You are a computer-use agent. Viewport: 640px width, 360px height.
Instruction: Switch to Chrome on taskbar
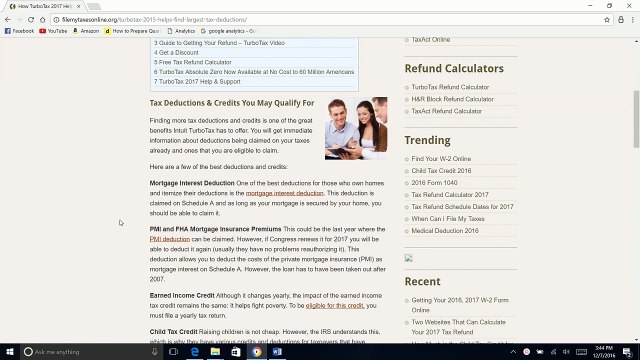[256, 351]
